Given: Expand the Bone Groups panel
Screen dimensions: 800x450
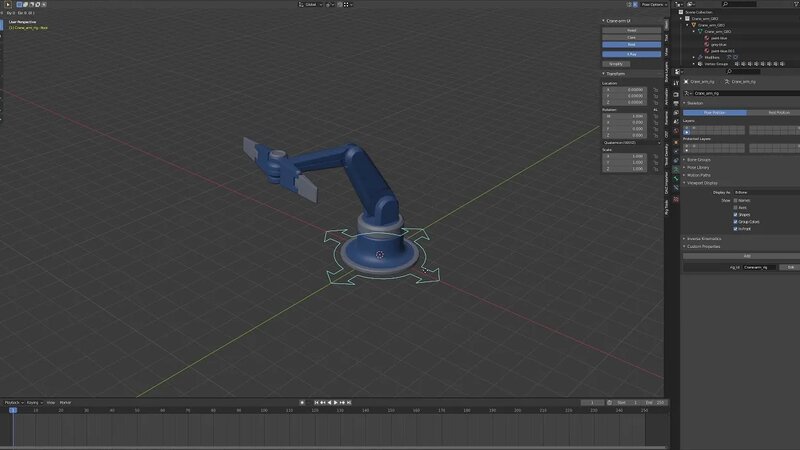Looking at the screenshot, I should click(x=698, y=160).
